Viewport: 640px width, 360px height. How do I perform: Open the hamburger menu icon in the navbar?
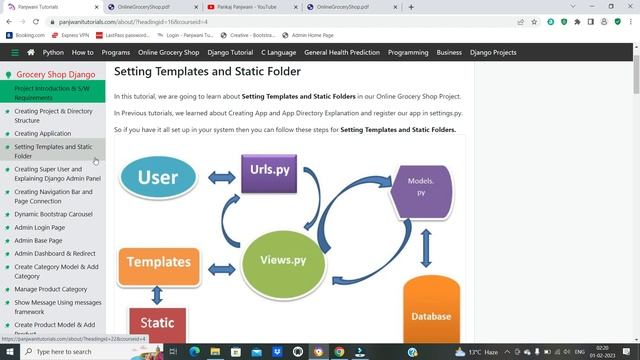coord(15,53)
